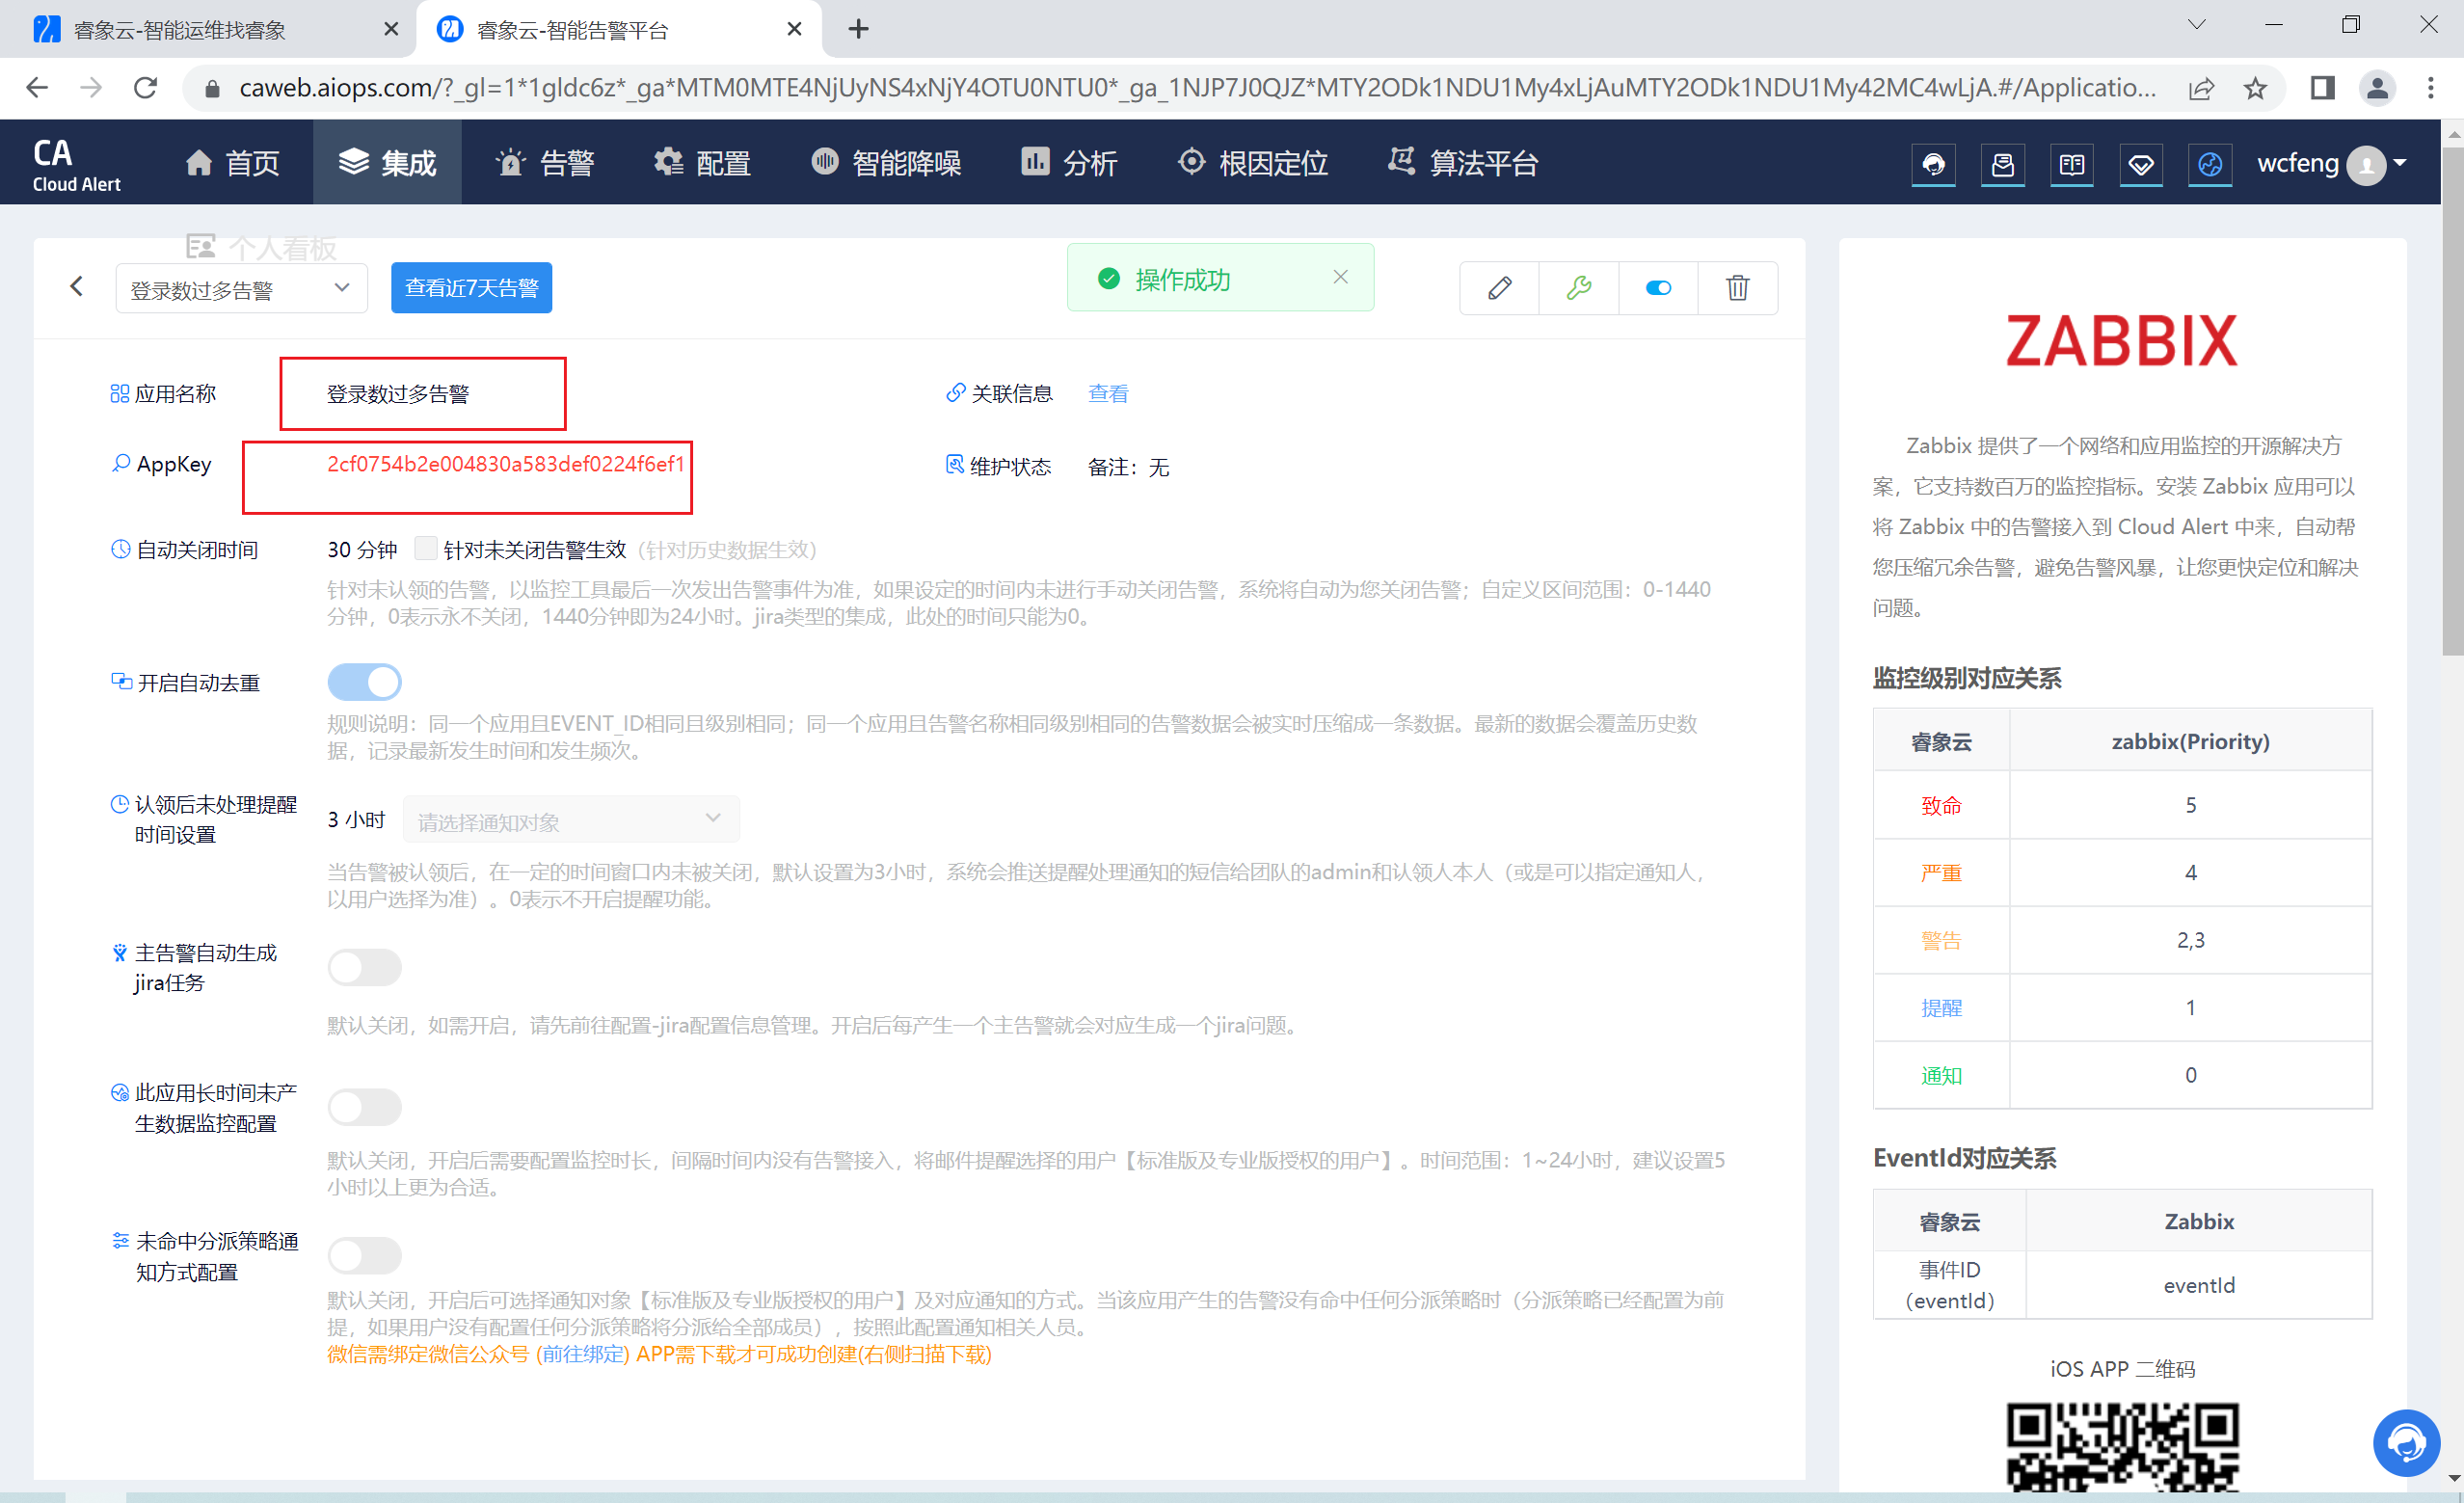The width and height of the screenshot is (2464, 1503).
Task: Click the pencil edit icon
Action: coord(1499,288)
